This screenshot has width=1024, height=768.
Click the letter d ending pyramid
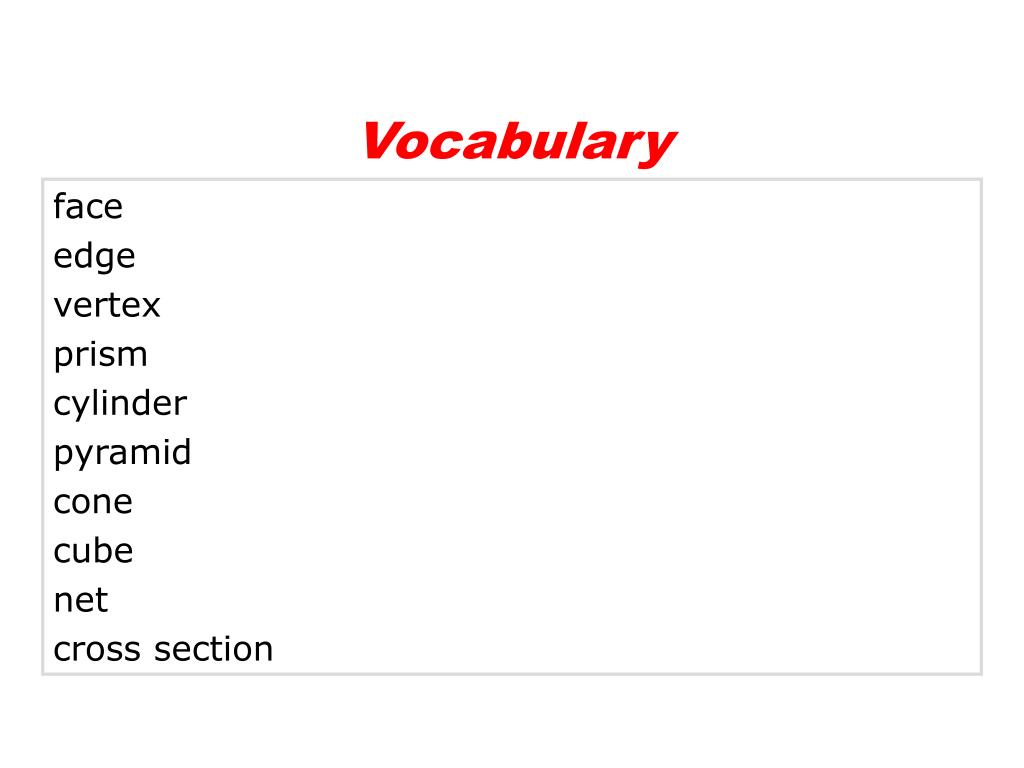(x=181, y=452)
